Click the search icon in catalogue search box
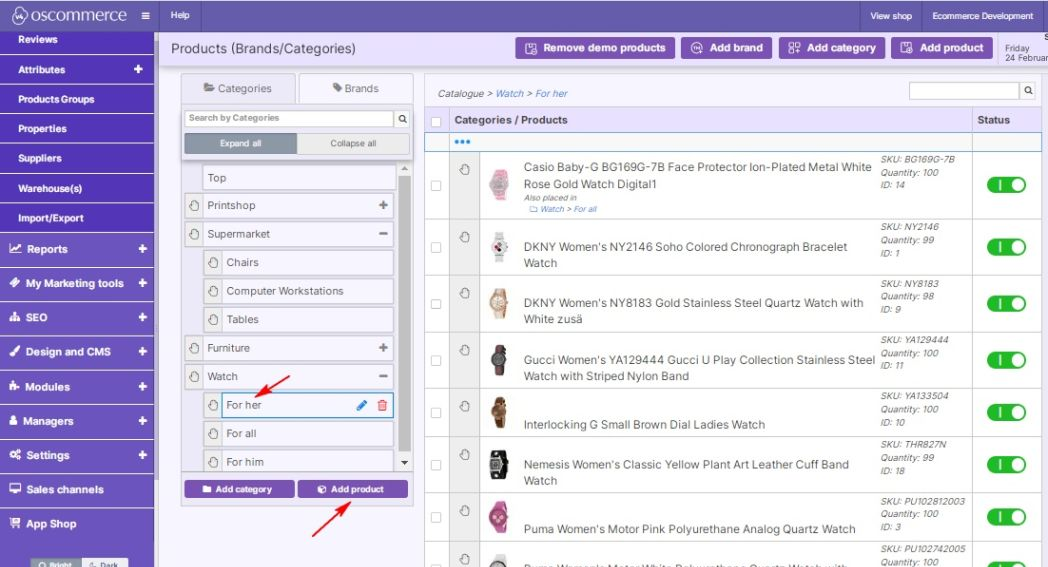Viewport: 1048px width, 567px height. click(1028, 90)
